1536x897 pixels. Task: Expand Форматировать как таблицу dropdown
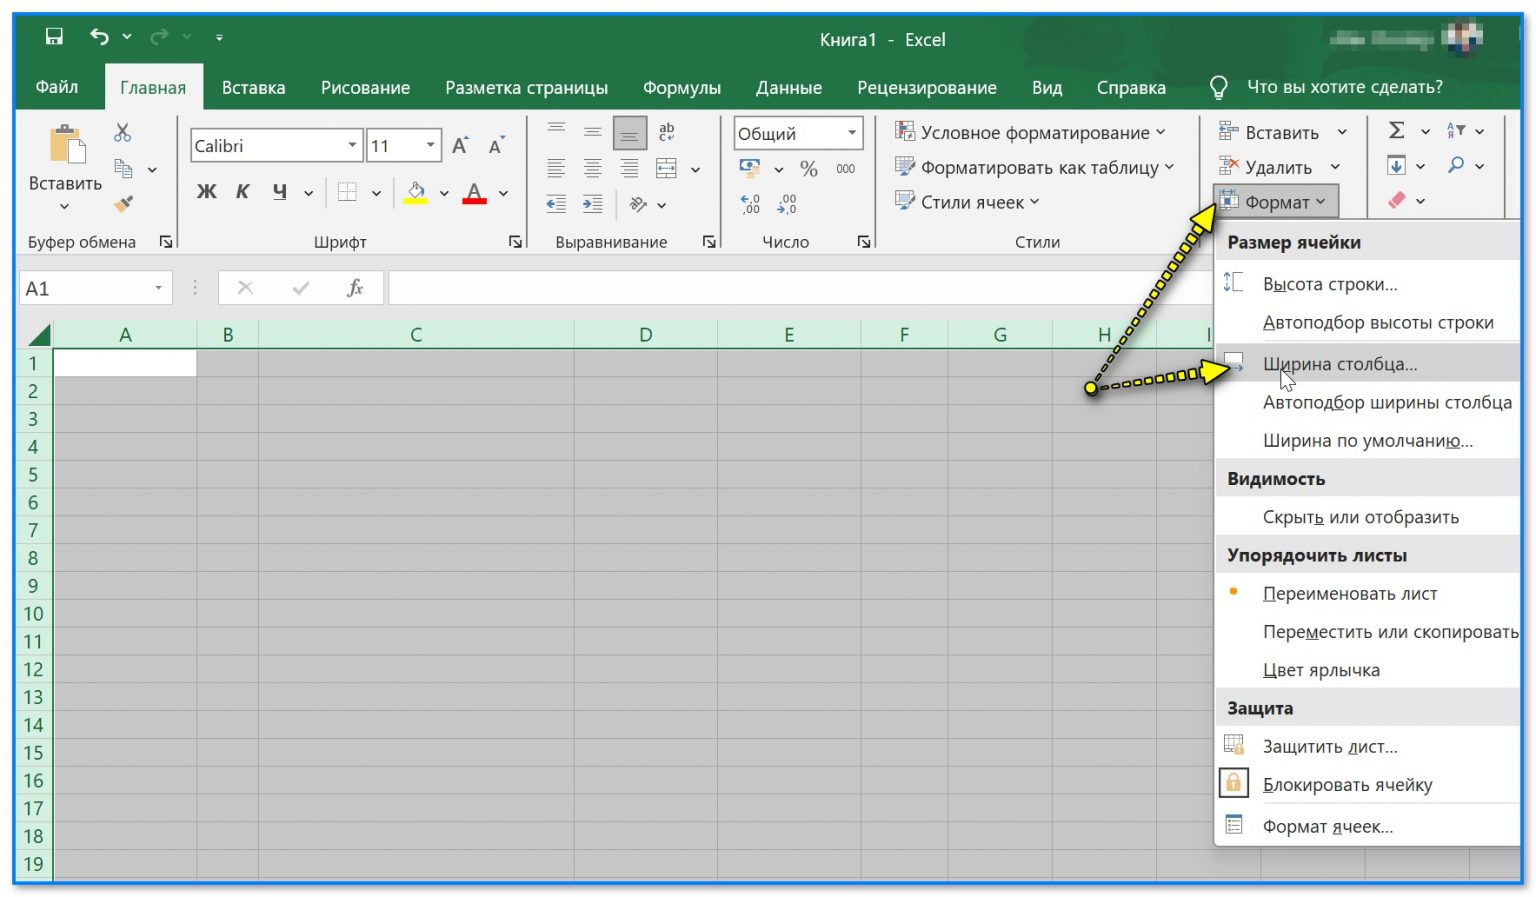(x=1169, y=167)
